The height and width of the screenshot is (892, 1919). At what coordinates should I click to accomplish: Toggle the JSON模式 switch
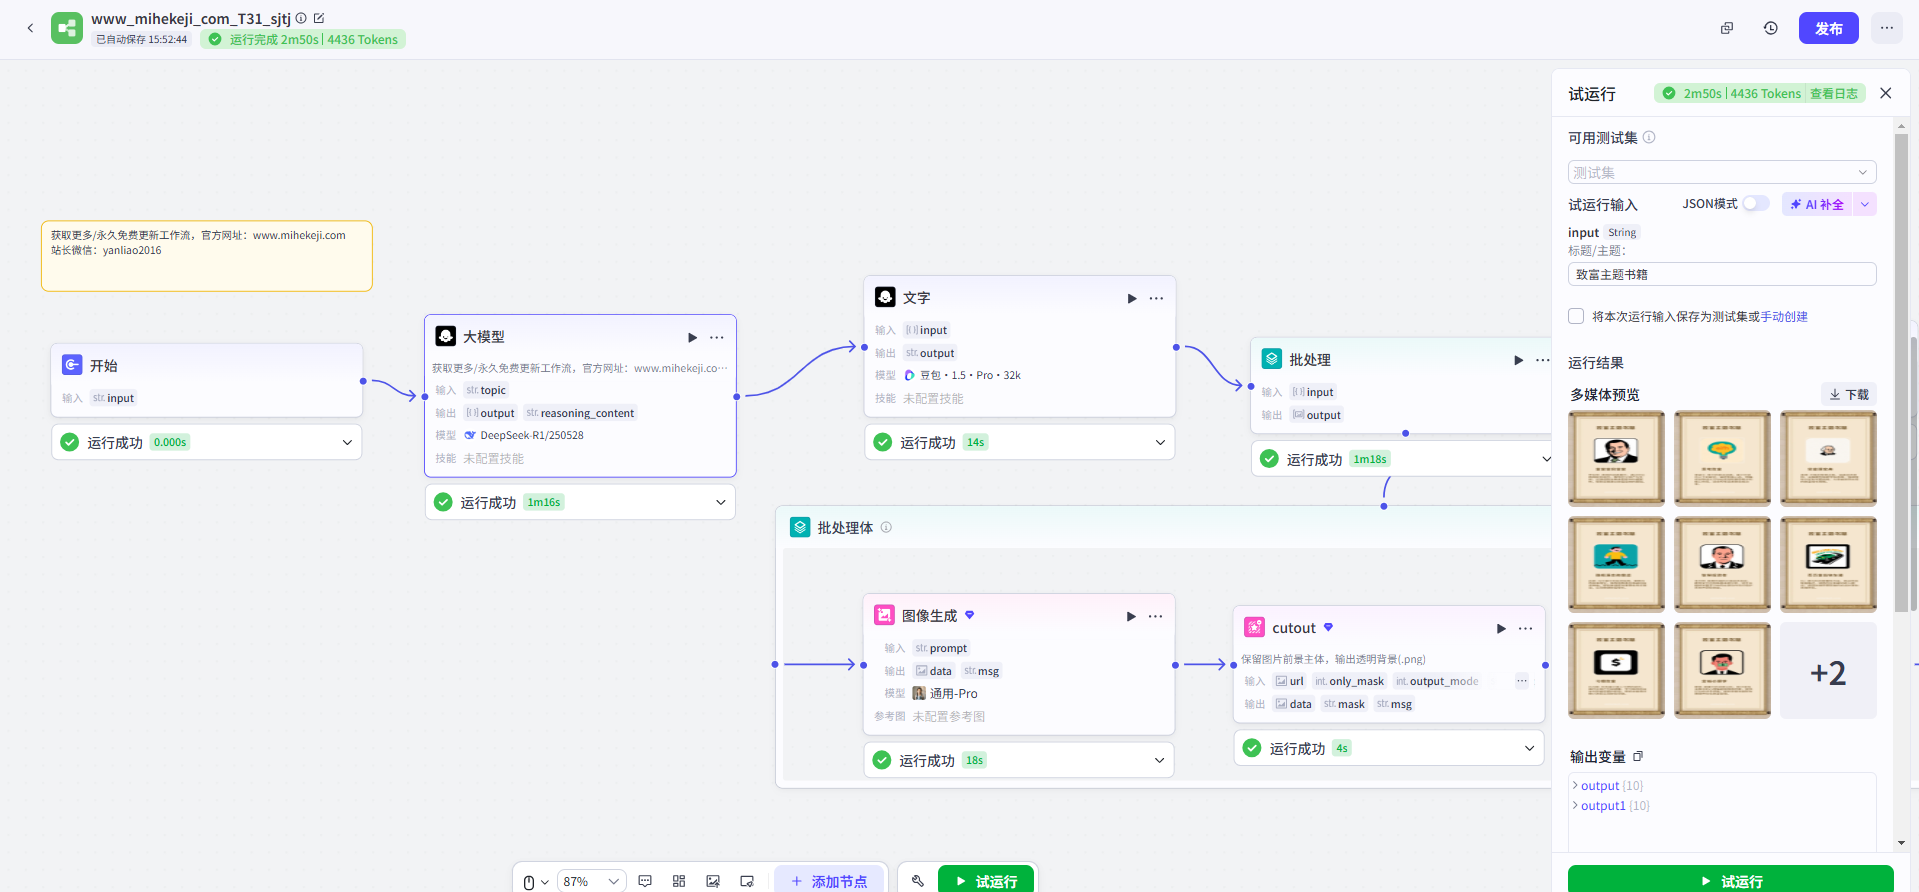1755,204
